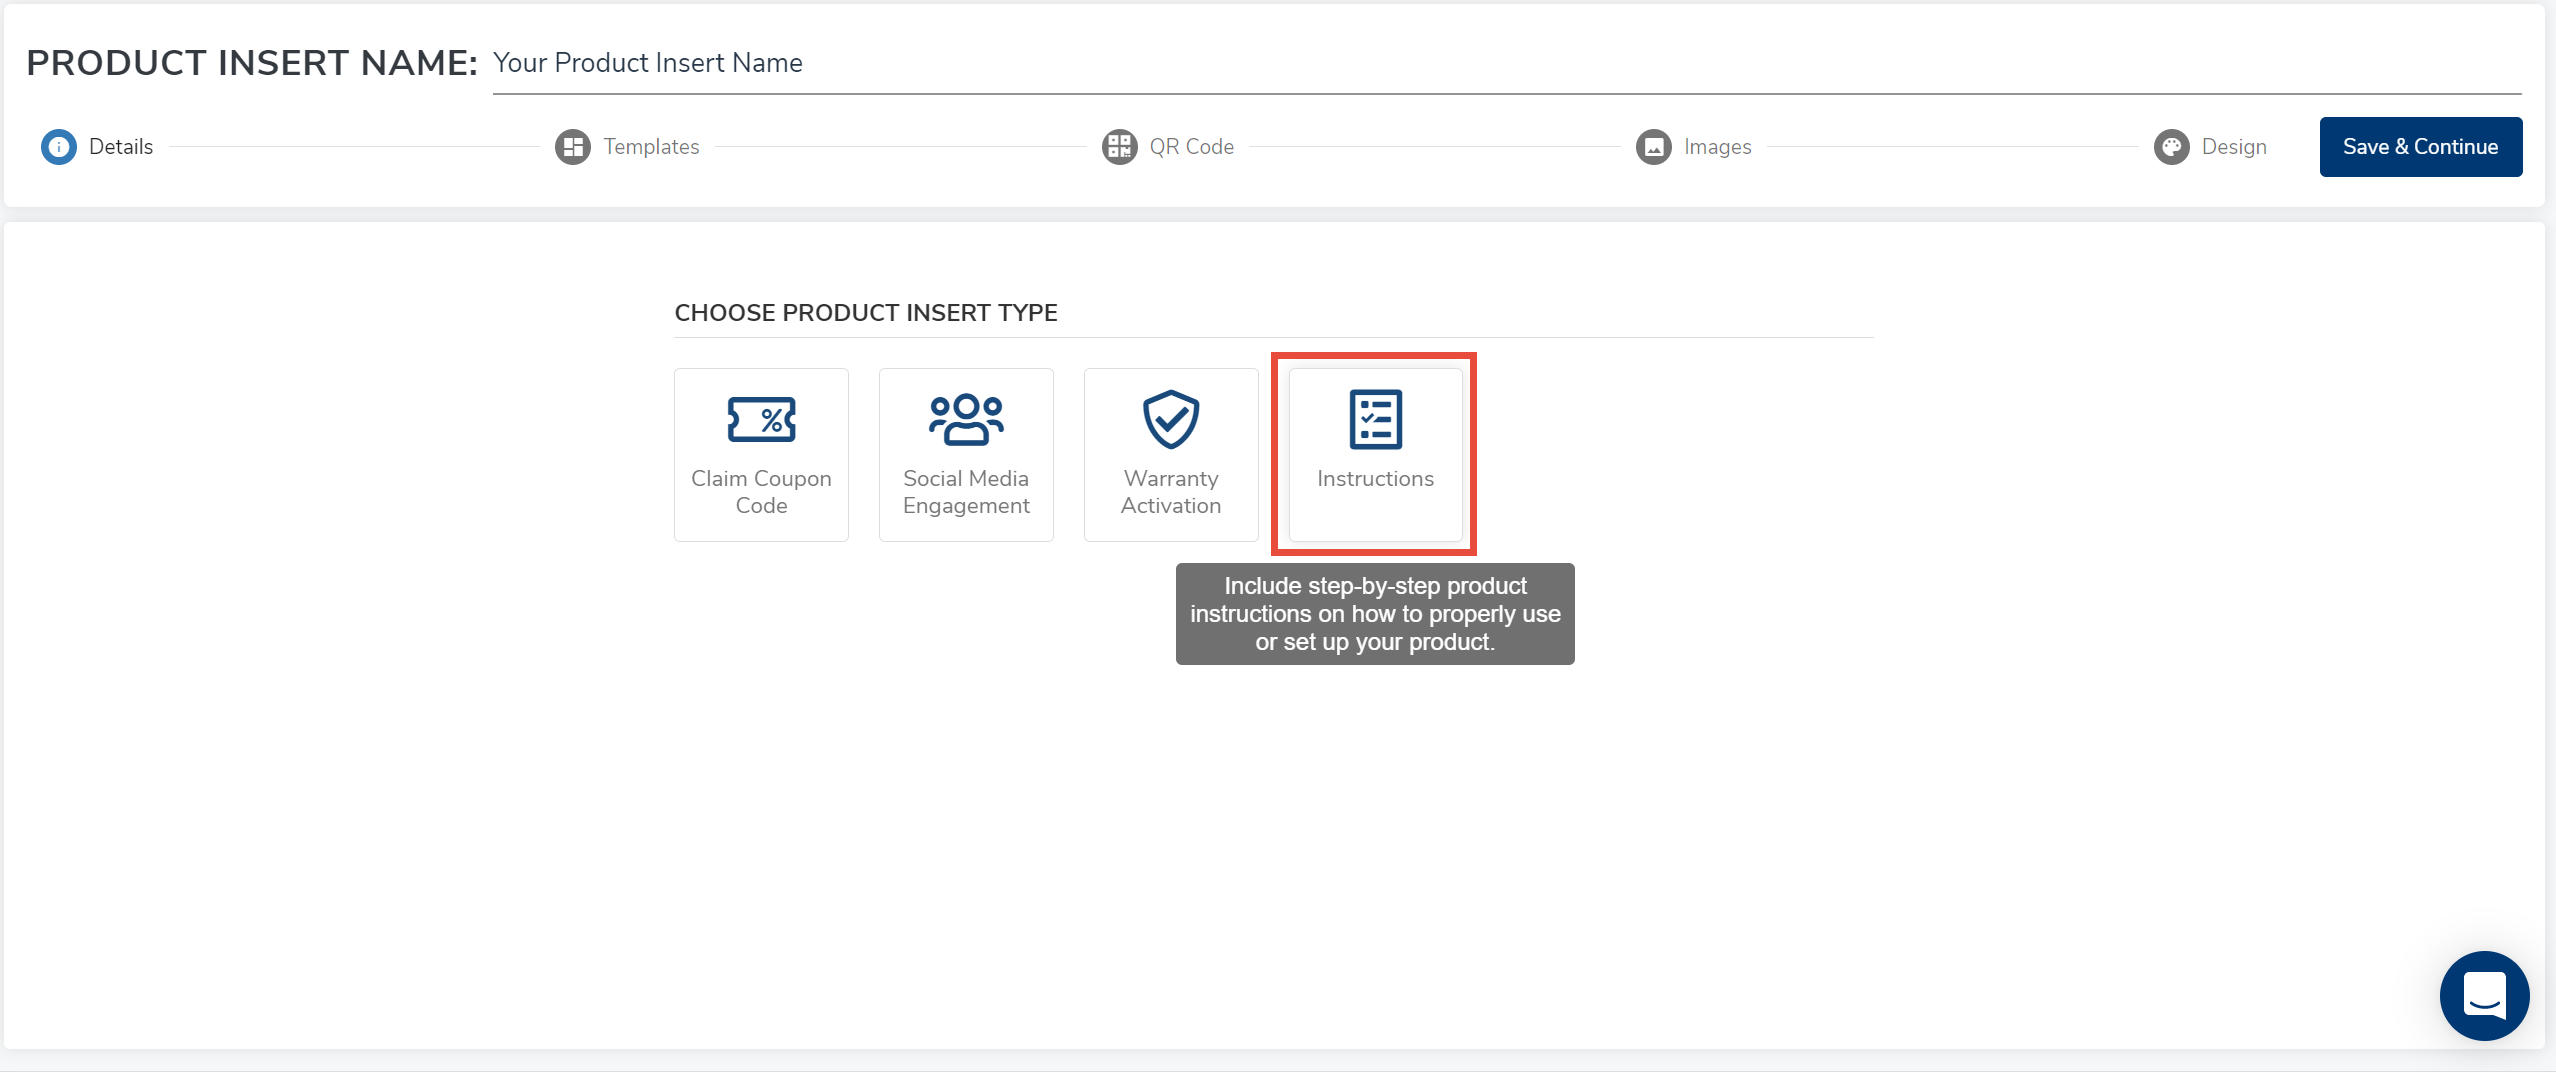This screenshot has height=1074, width=2556.
Task: Choose the Warranty Activation label
Action: tap(1171, 492)
